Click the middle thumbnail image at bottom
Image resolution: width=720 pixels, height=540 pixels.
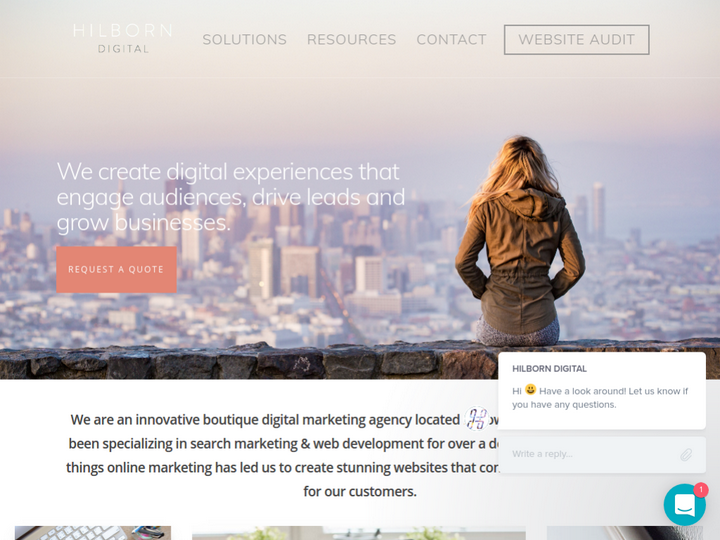[359, 533]
